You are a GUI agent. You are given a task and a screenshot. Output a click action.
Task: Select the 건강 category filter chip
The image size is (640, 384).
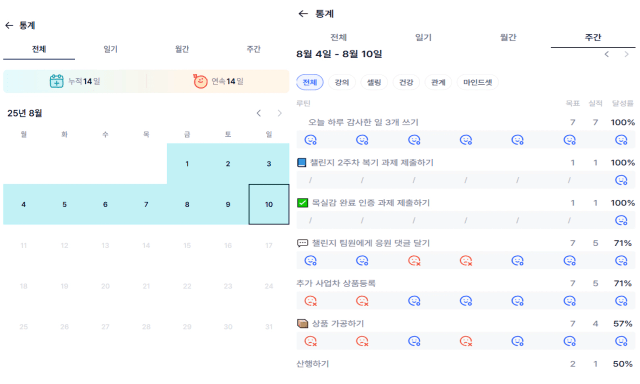pos(406,82)
